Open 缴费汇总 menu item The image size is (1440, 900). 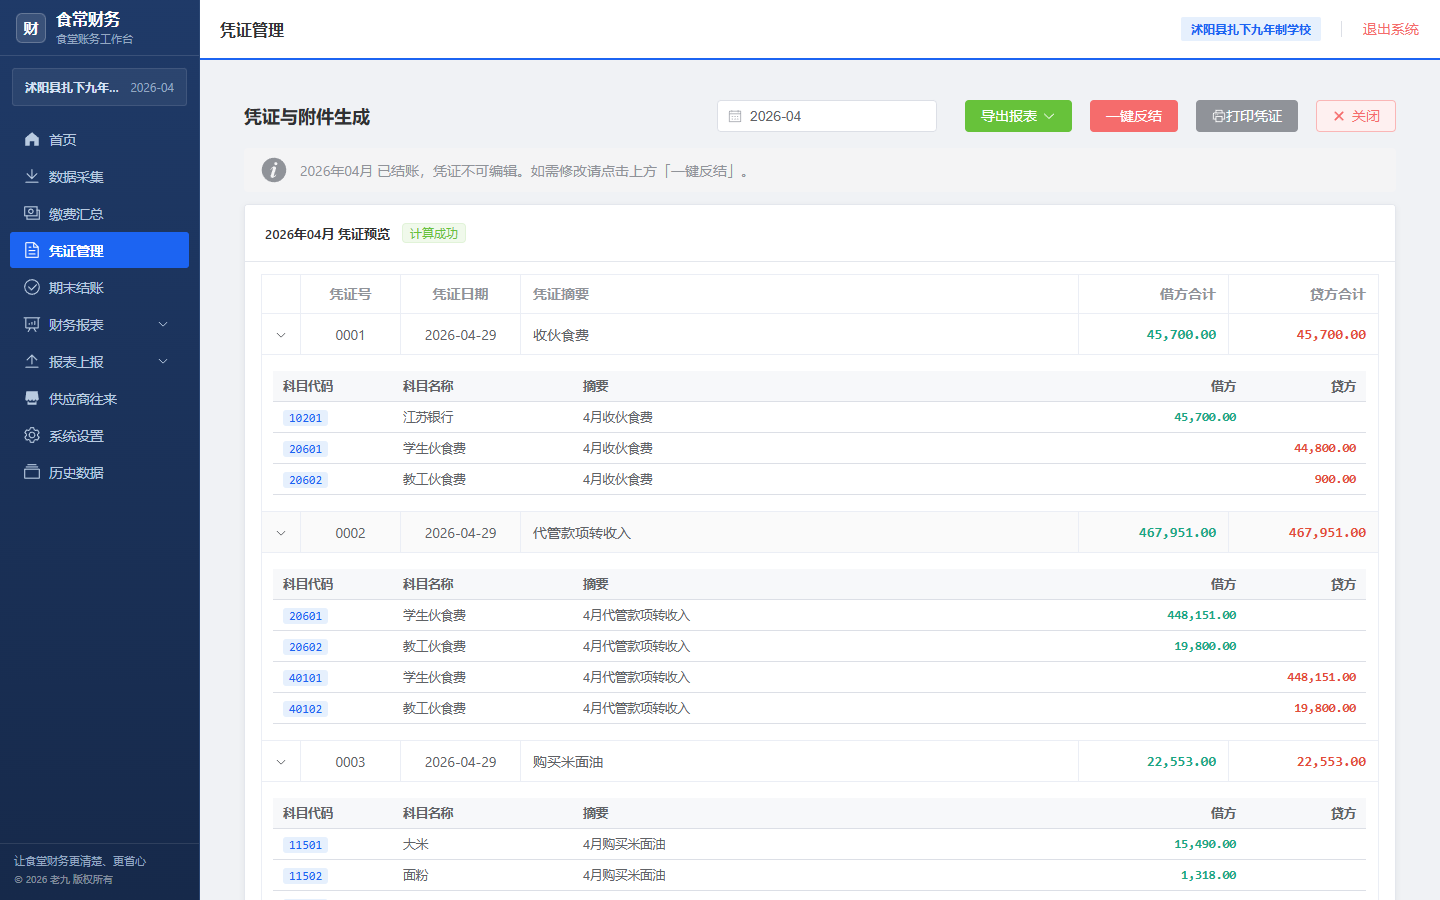(x=99, y=213)
